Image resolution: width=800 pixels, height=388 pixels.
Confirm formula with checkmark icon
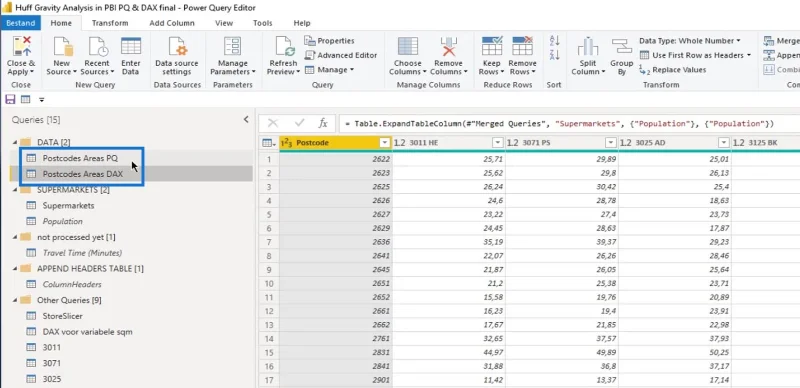pyautogui.click(x=299, y=123)
